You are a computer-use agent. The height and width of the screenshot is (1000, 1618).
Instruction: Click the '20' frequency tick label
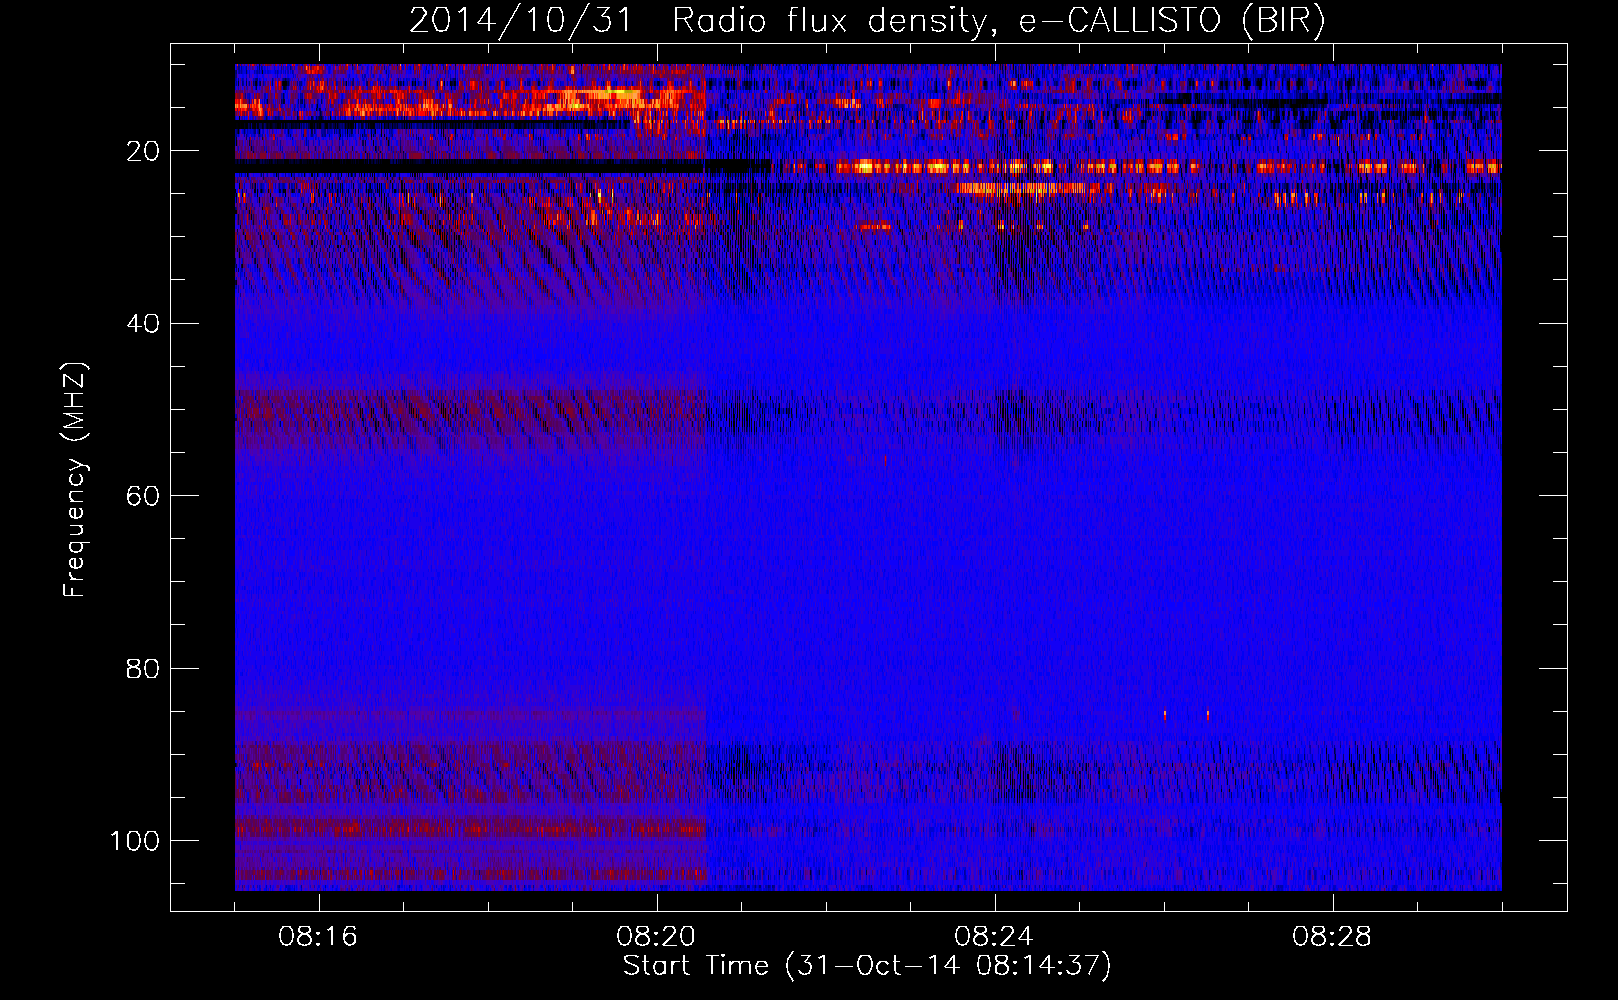[x=143, y=151]
